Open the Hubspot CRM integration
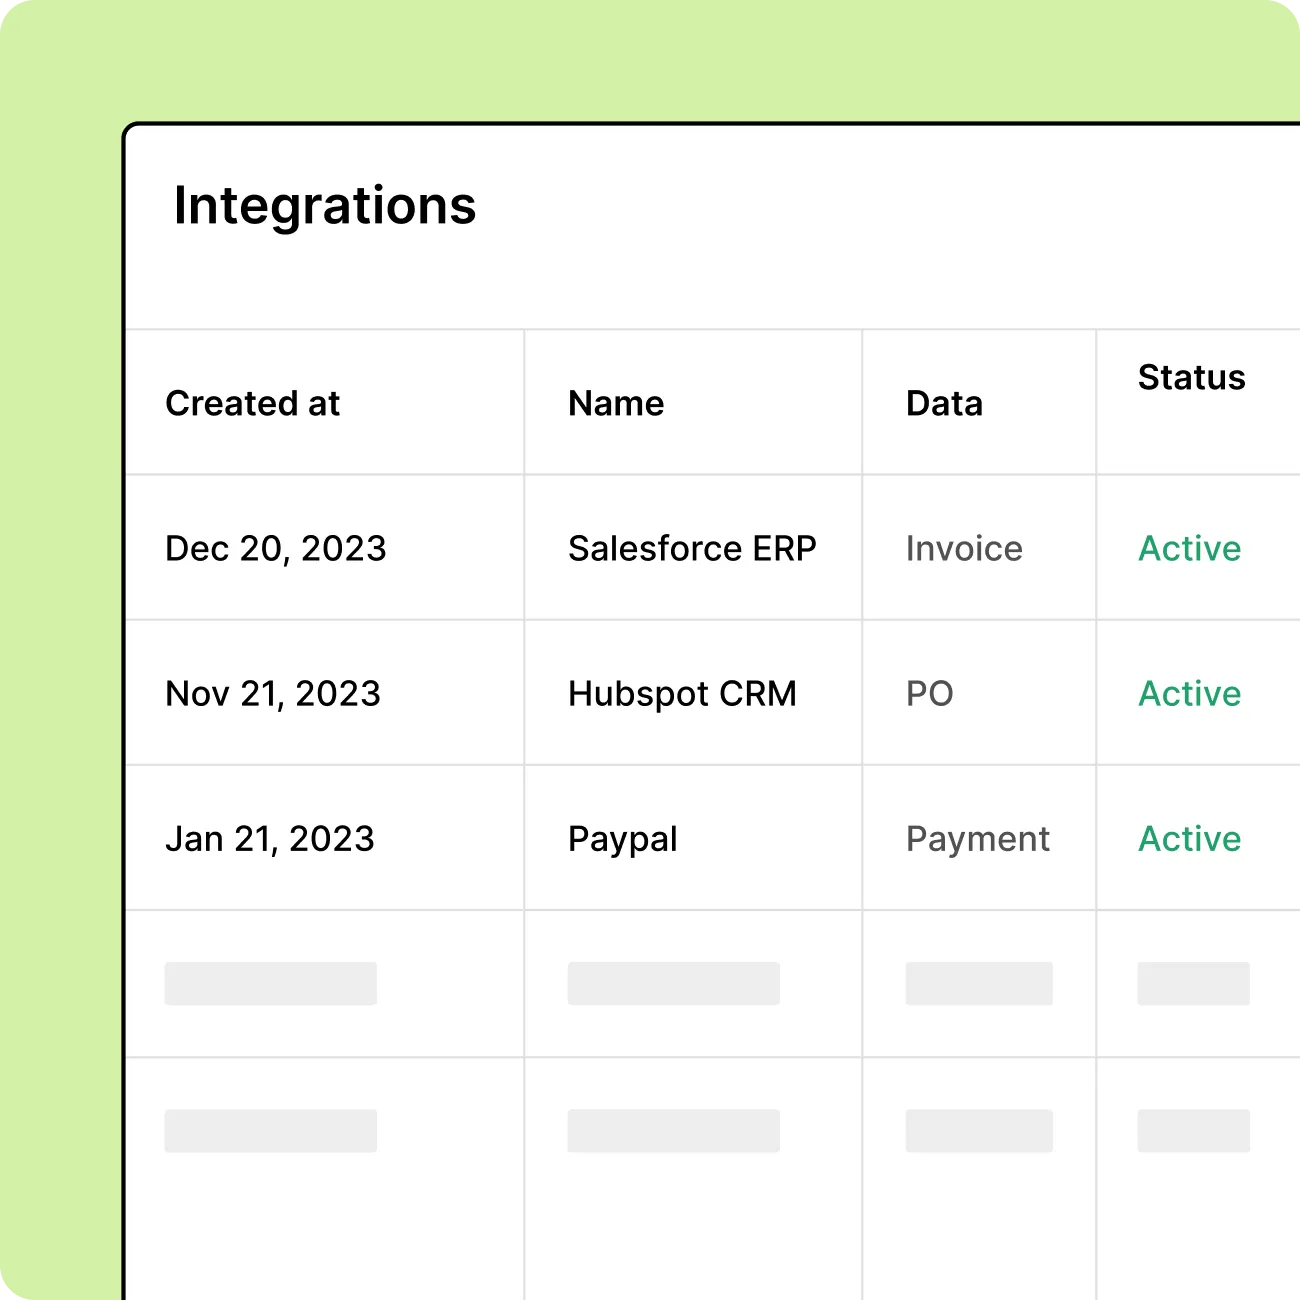The image size is (1300, 1300). tap(682, 694)
